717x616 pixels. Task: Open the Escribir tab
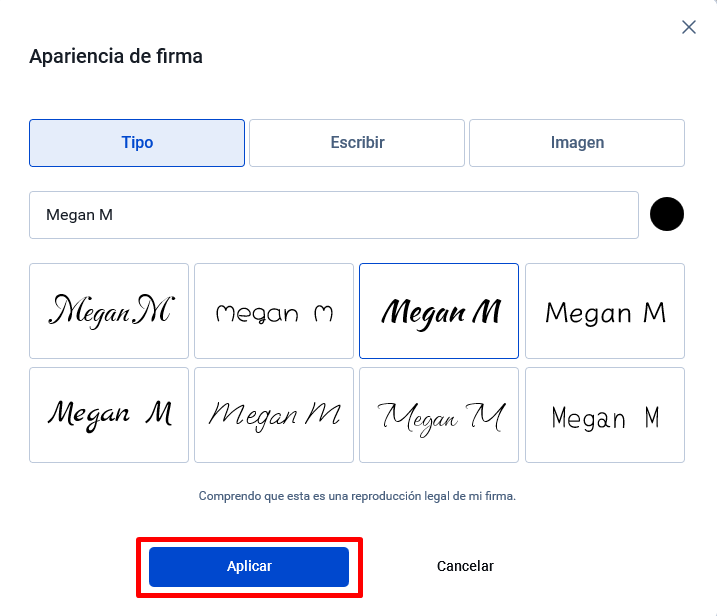pos(357,143)
